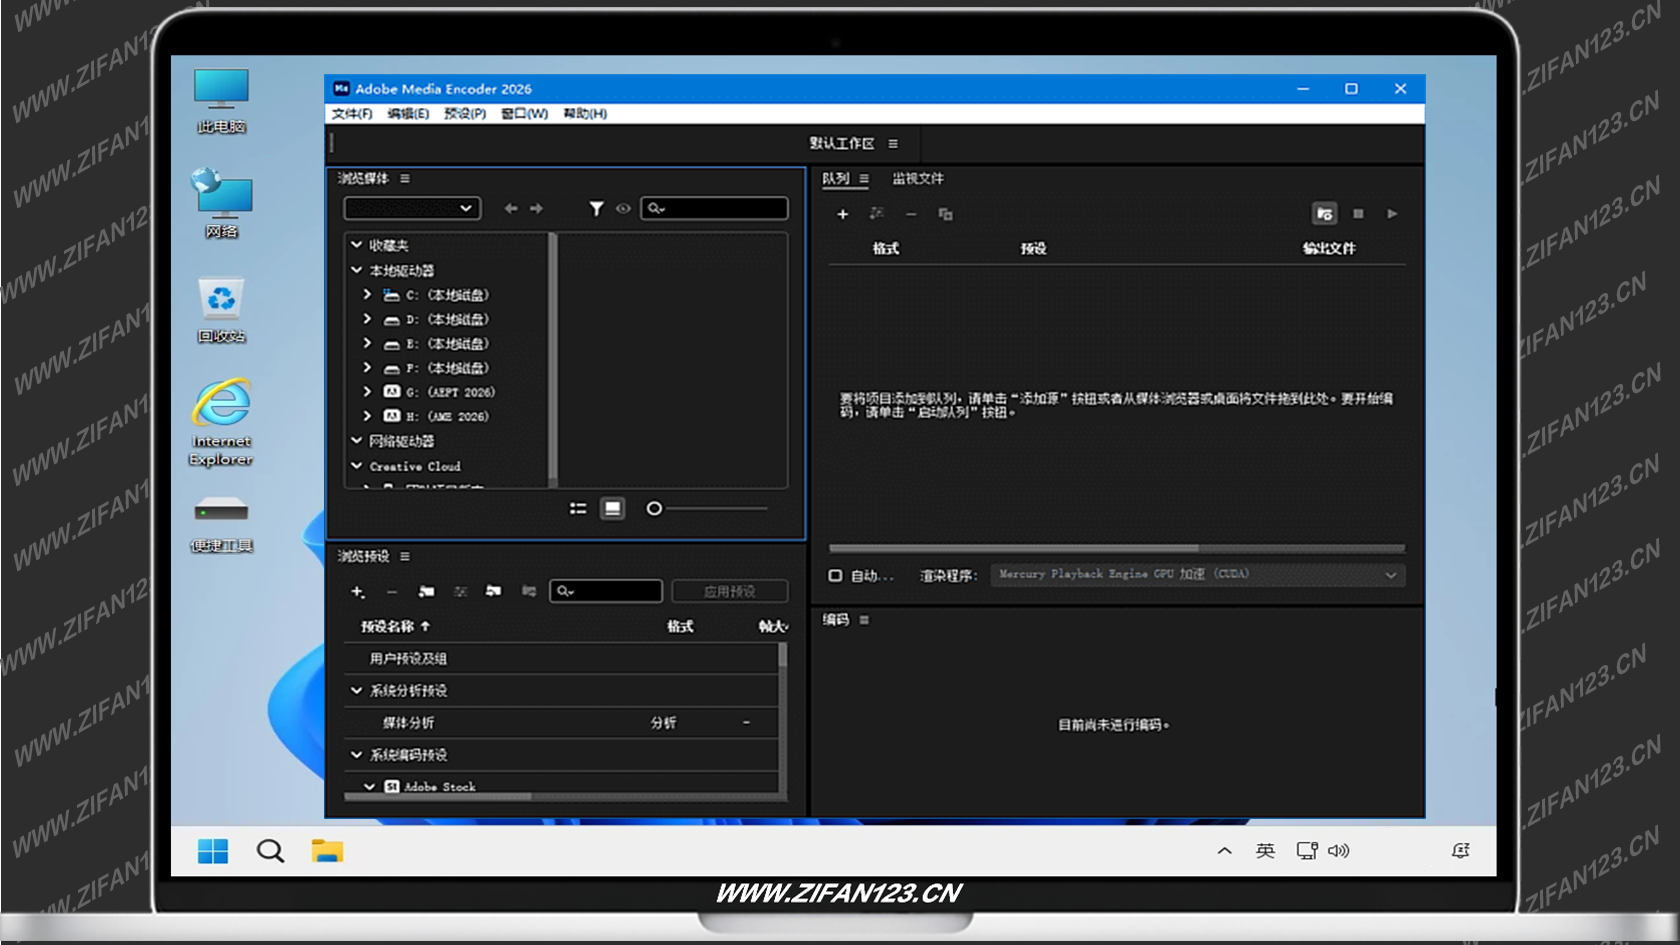Expand the H: (AME 2026) drive

click(367, 415)
